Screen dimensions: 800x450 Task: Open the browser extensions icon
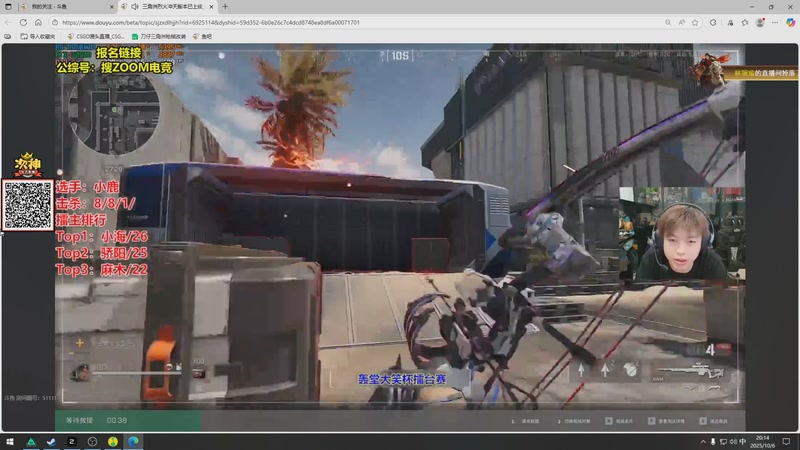click(x=731, y=22)
